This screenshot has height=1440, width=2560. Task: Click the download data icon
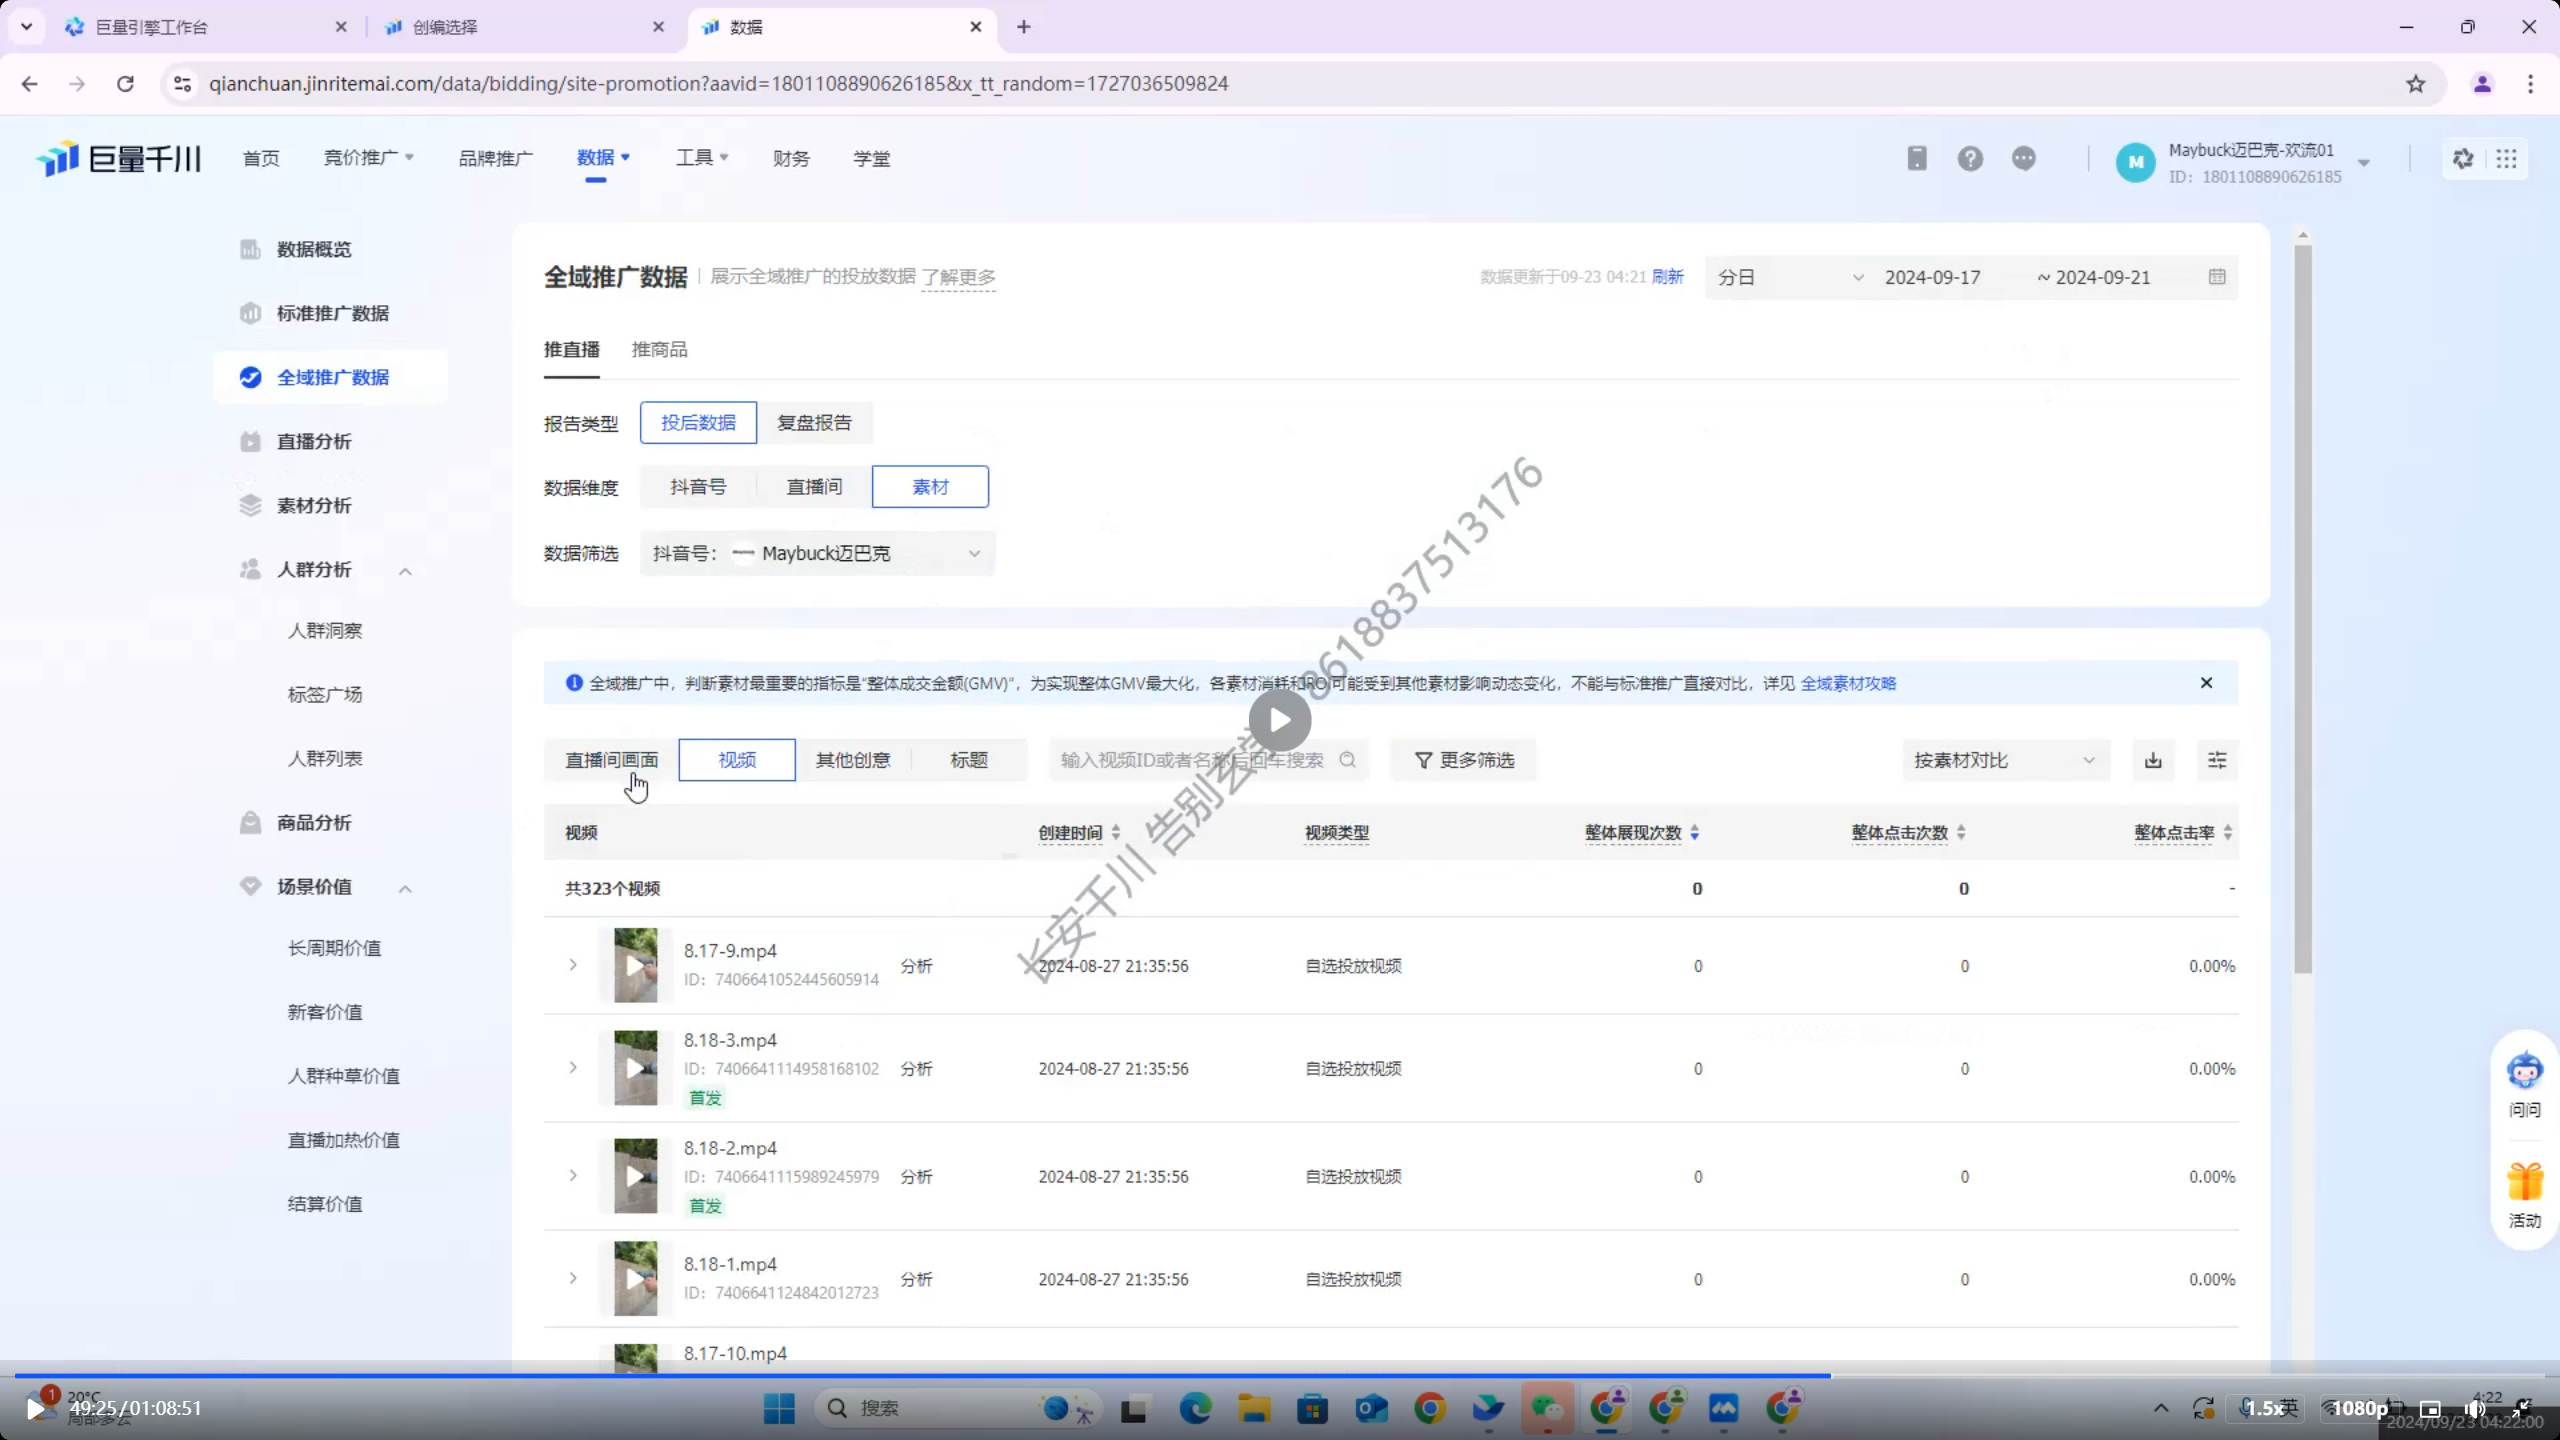coord(2152,760)
